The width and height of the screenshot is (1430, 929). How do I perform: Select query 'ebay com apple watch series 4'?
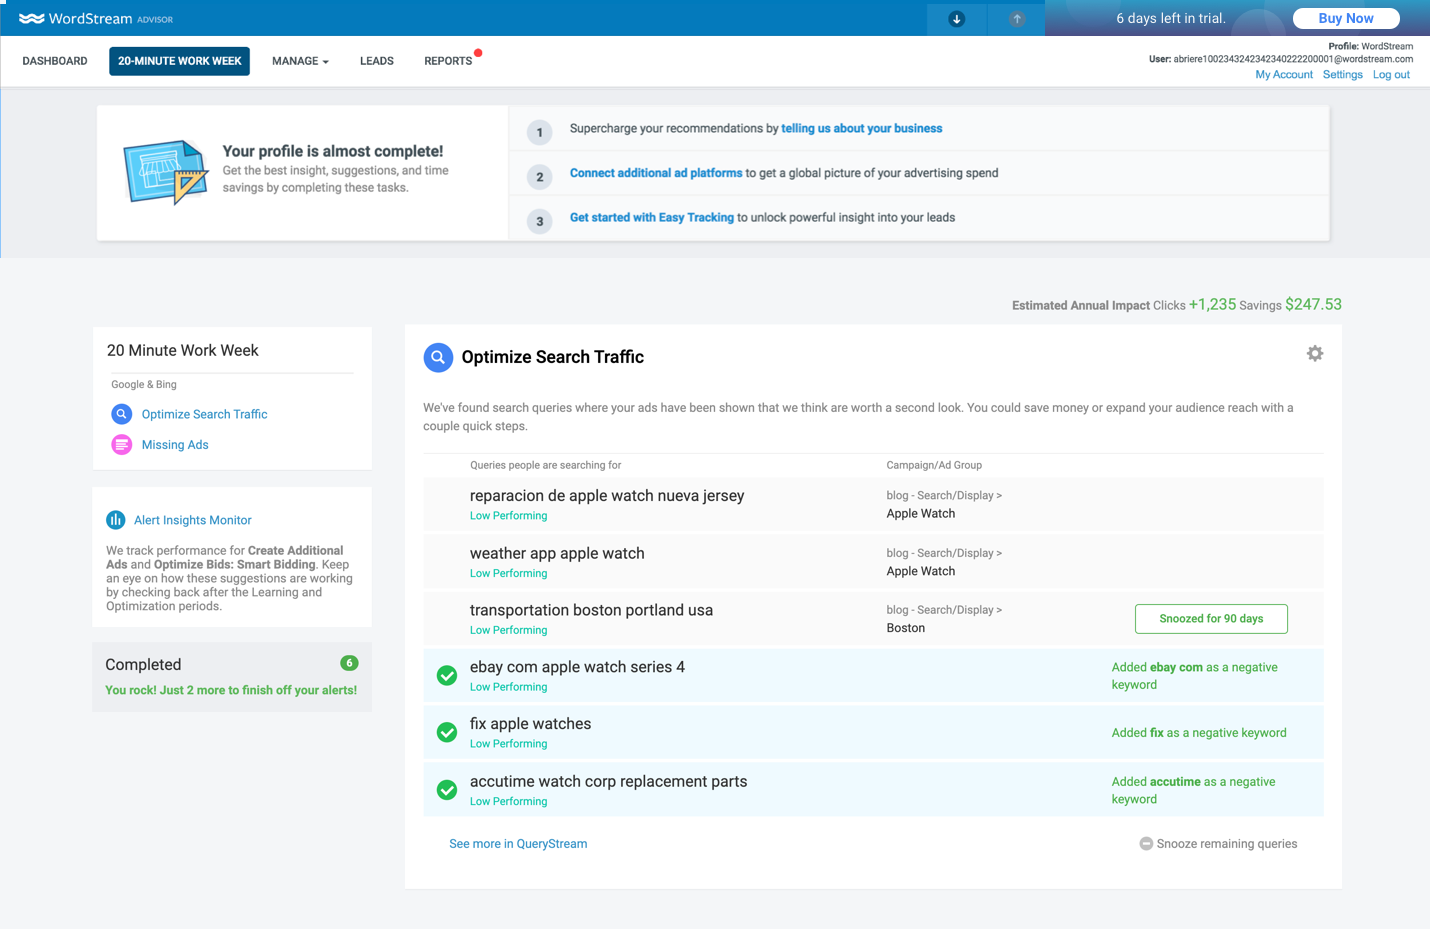pos(577,667)
